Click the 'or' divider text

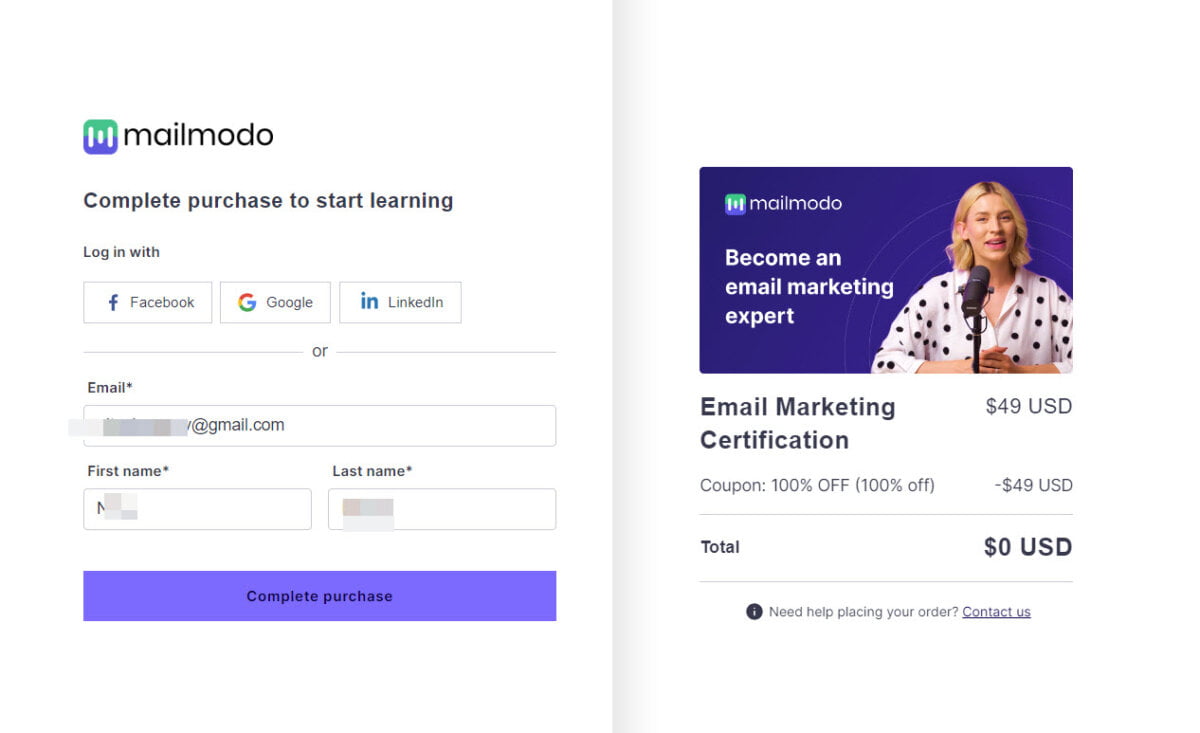pyautogui.click(x=319, y=351)
